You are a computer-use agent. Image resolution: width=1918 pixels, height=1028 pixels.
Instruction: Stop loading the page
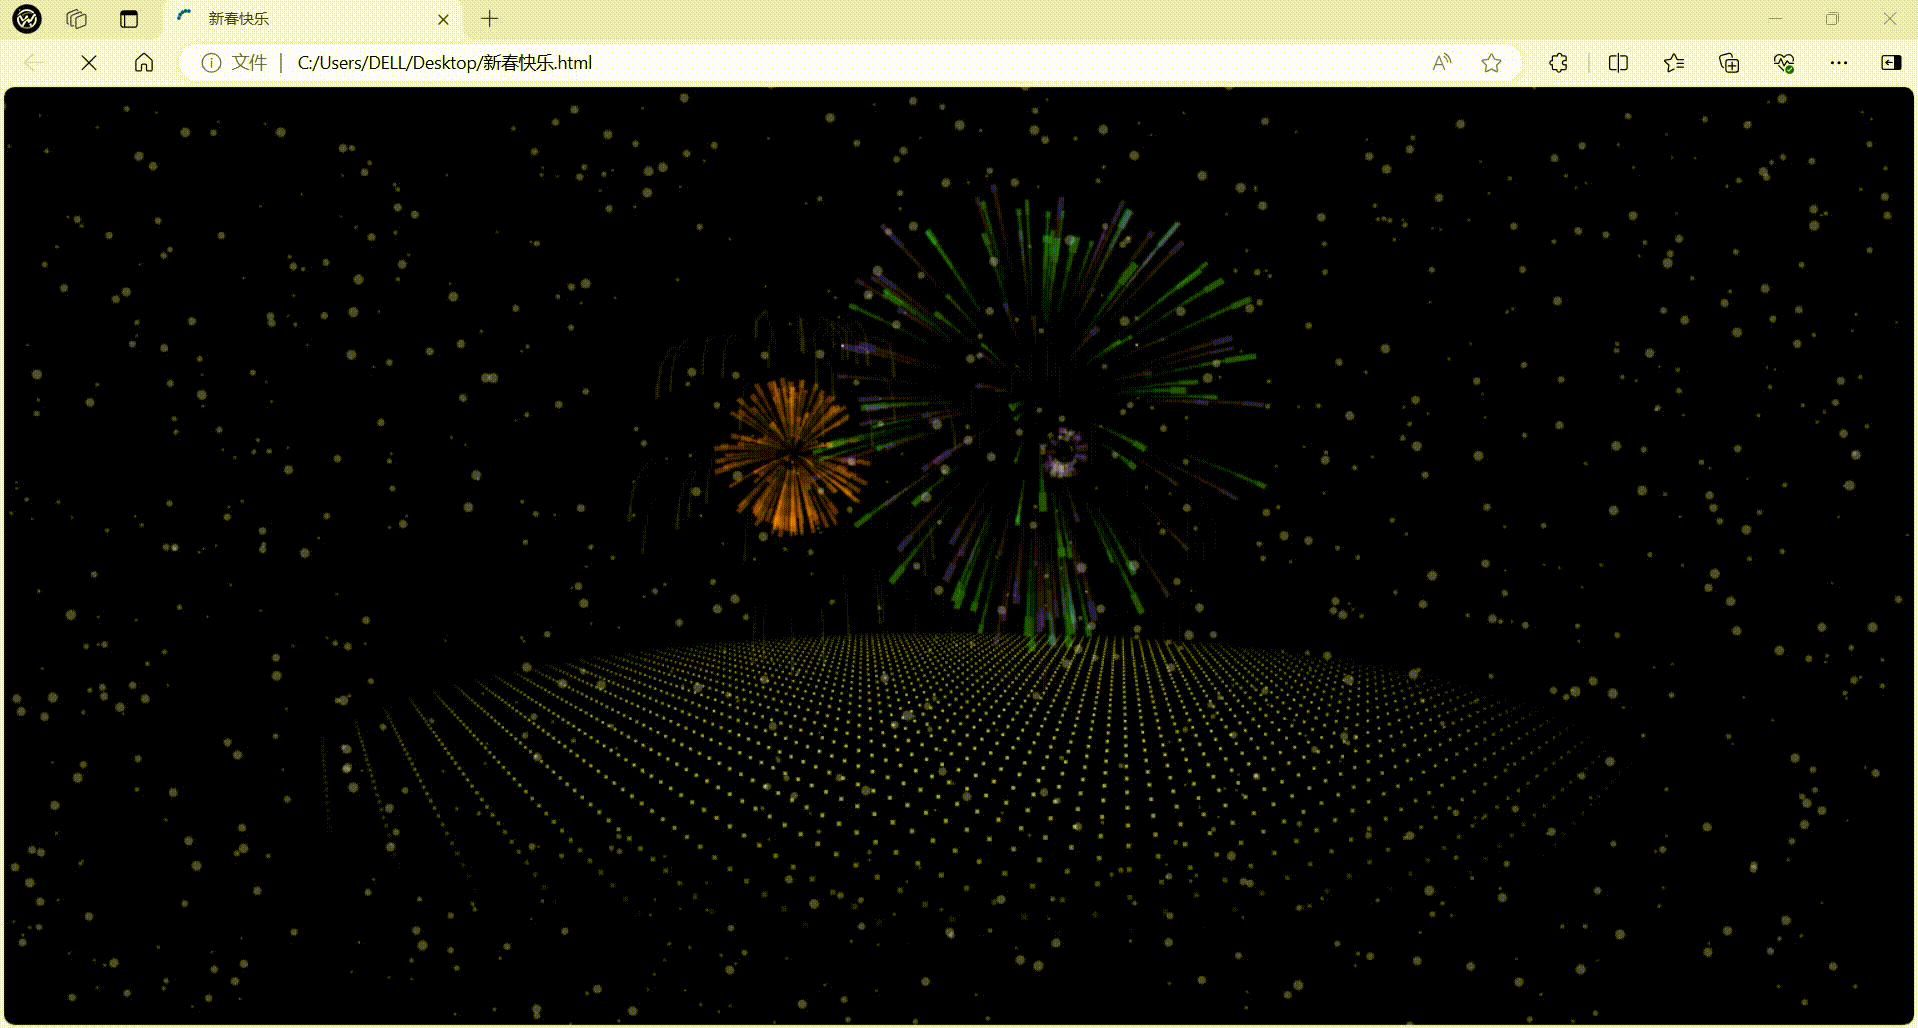pyautogui.click(x=89, y=63)
